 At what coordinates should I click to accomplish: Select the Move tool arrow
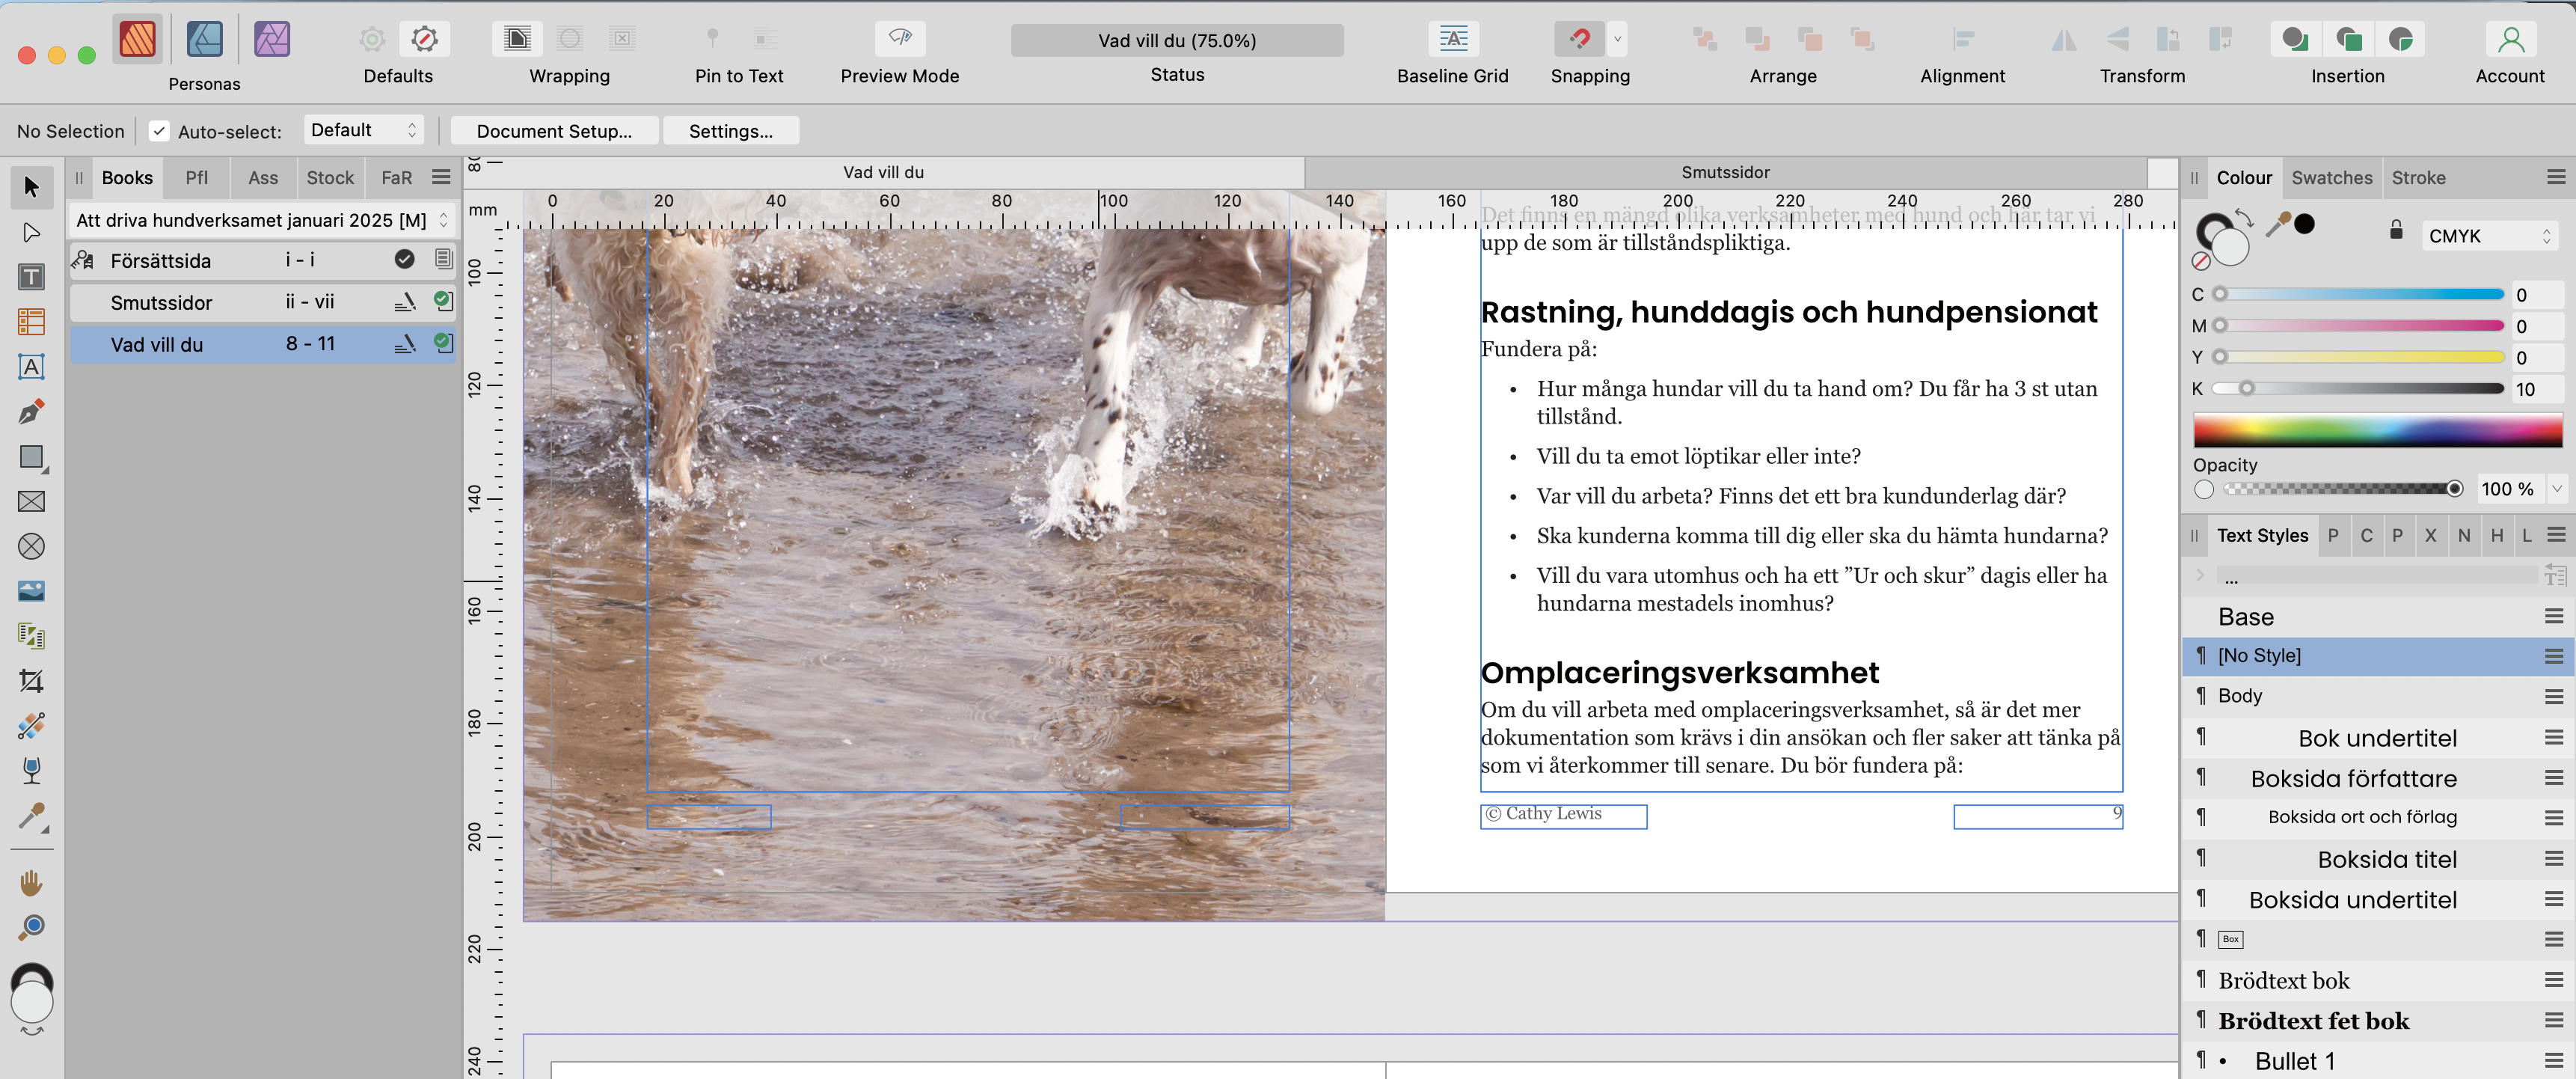click(31, 187)
